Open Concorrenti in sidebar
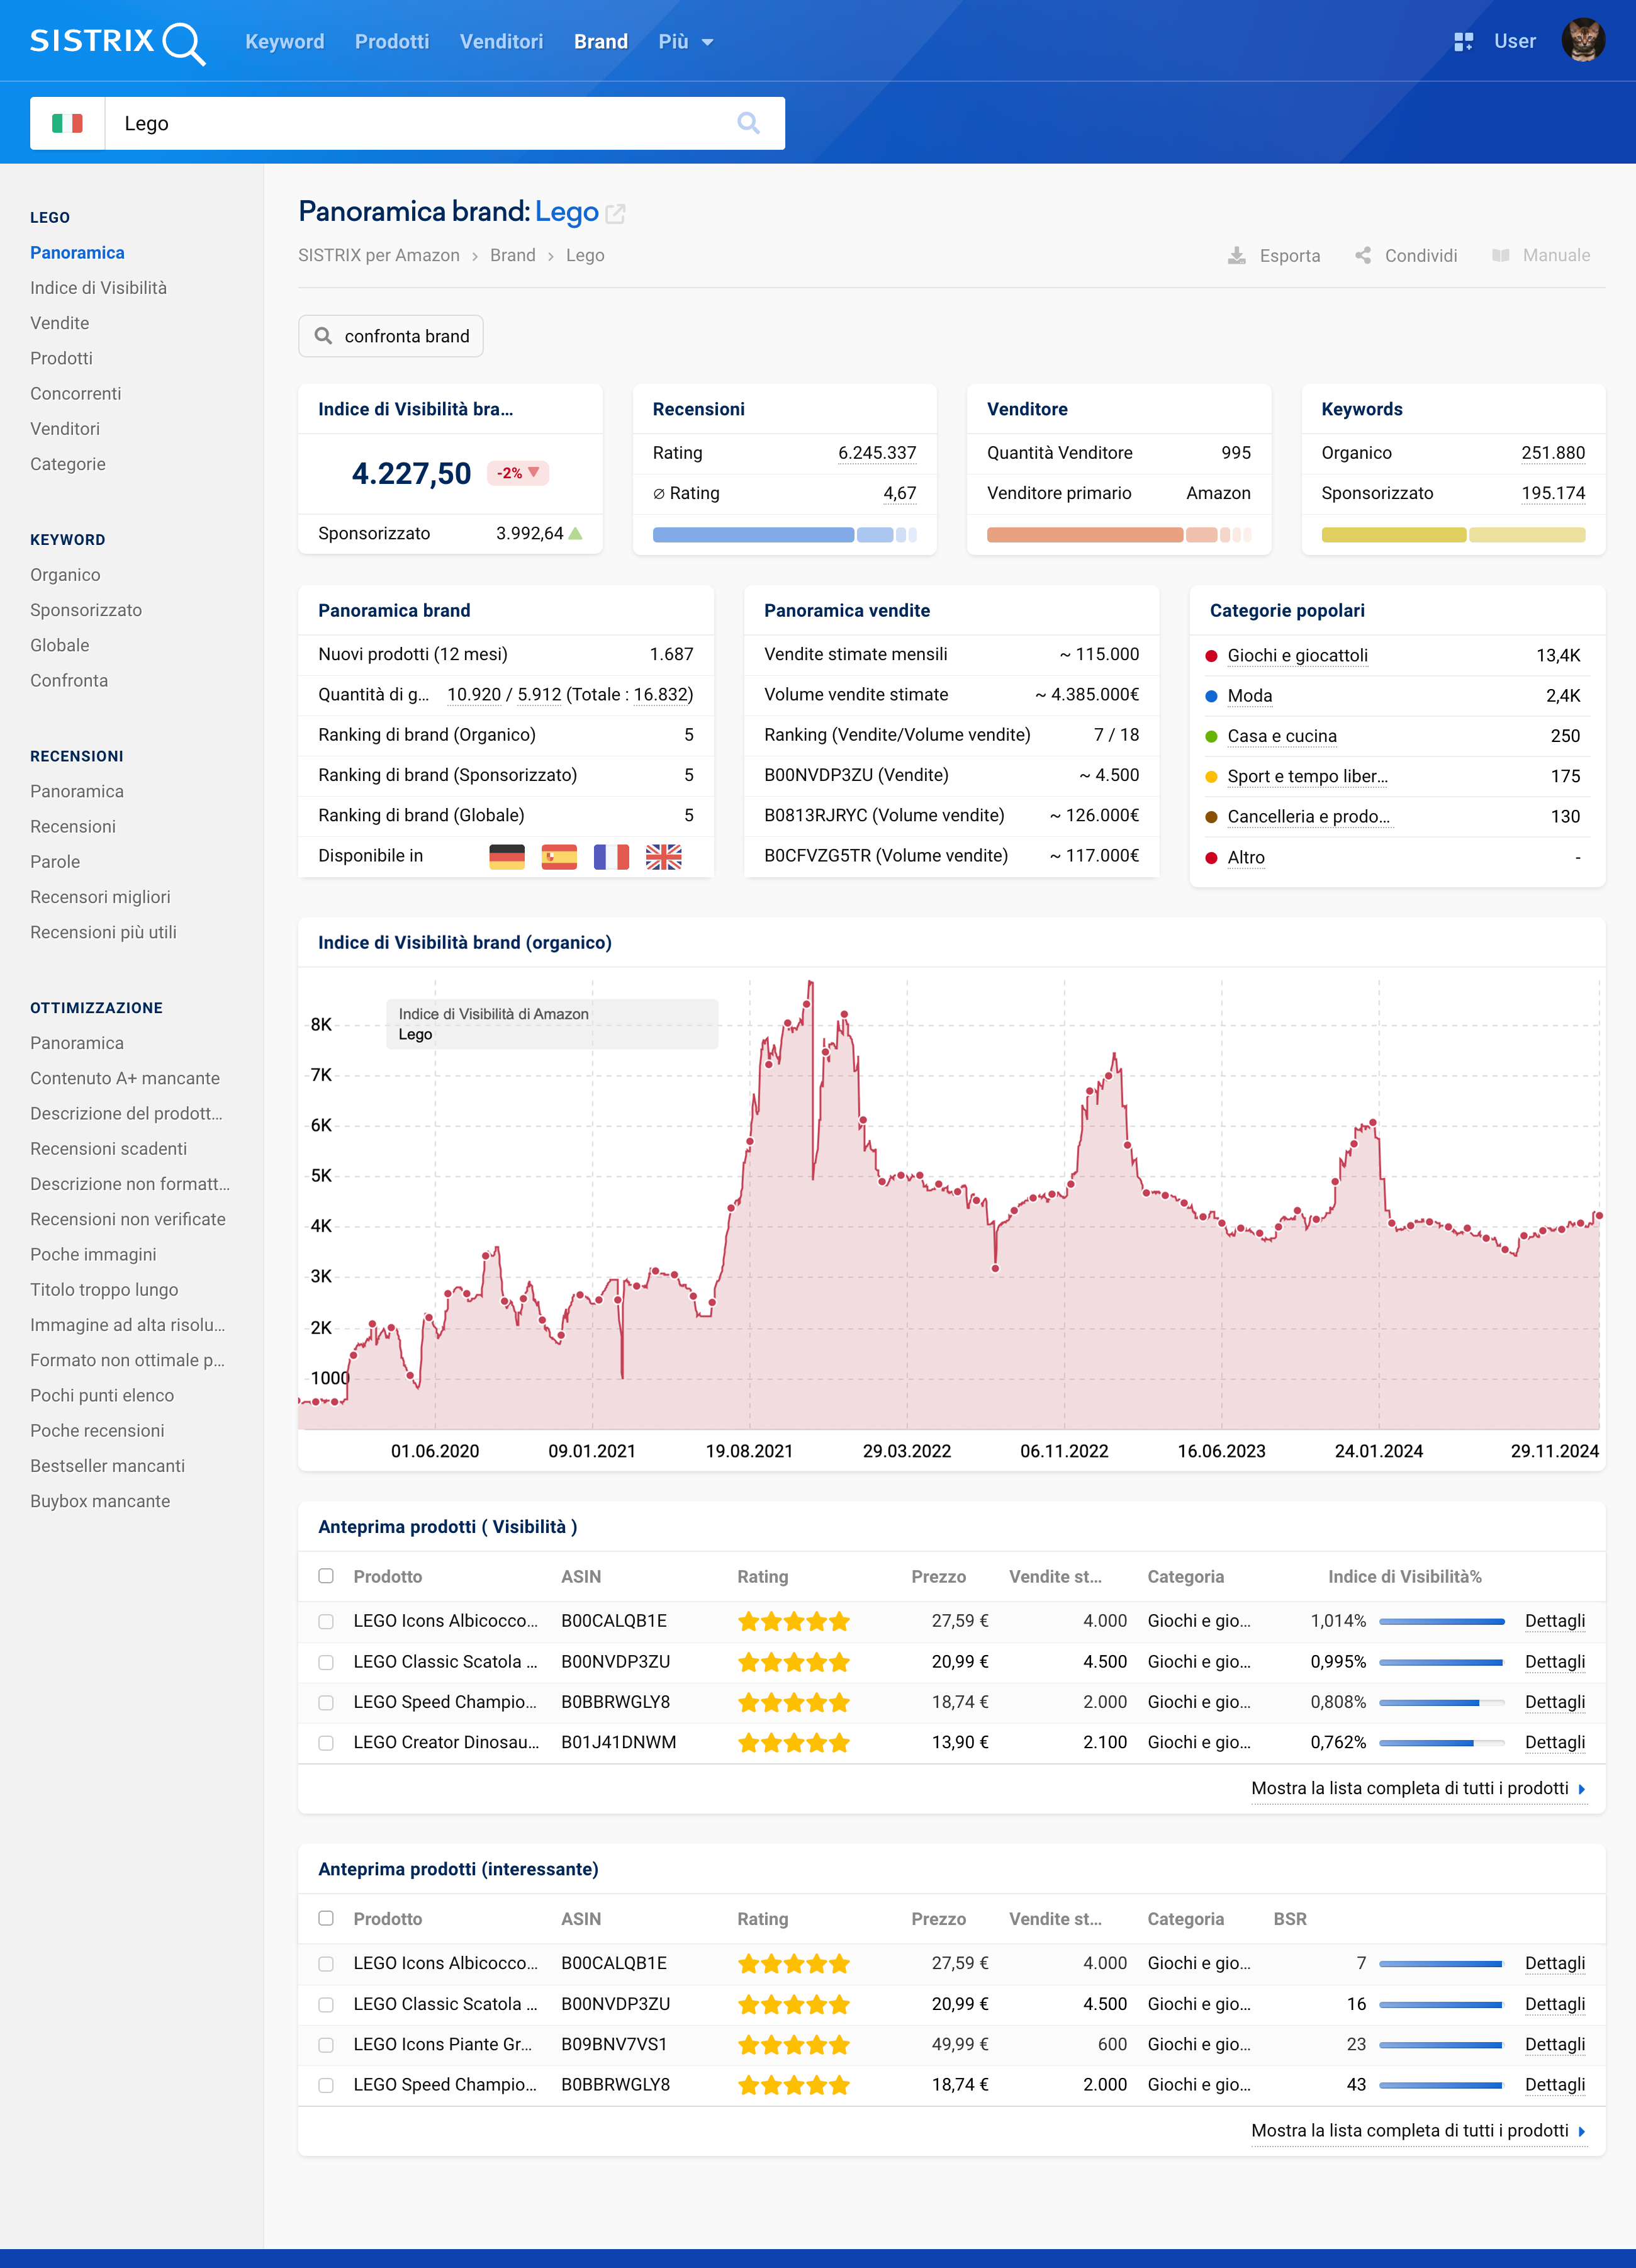 pos(75,394)
